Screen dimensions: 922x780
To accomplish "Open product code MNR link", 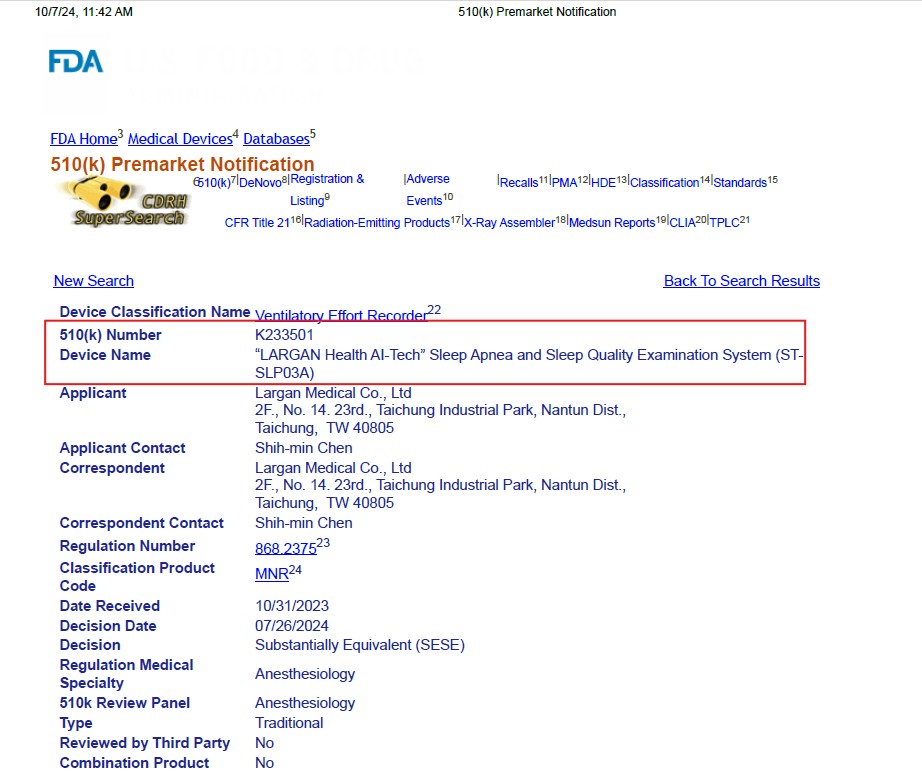I will (272, 574).
